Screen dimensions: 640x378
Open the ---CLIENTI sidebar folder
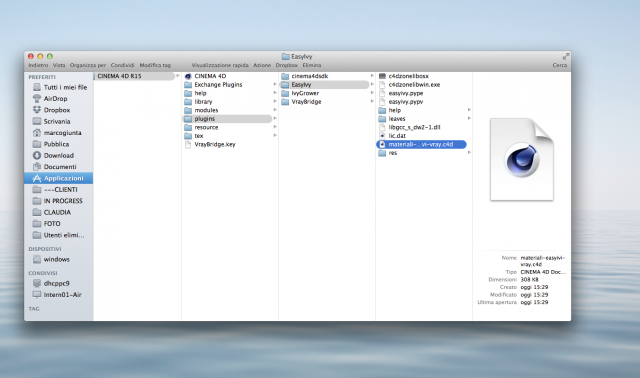(x=55, y=190)
